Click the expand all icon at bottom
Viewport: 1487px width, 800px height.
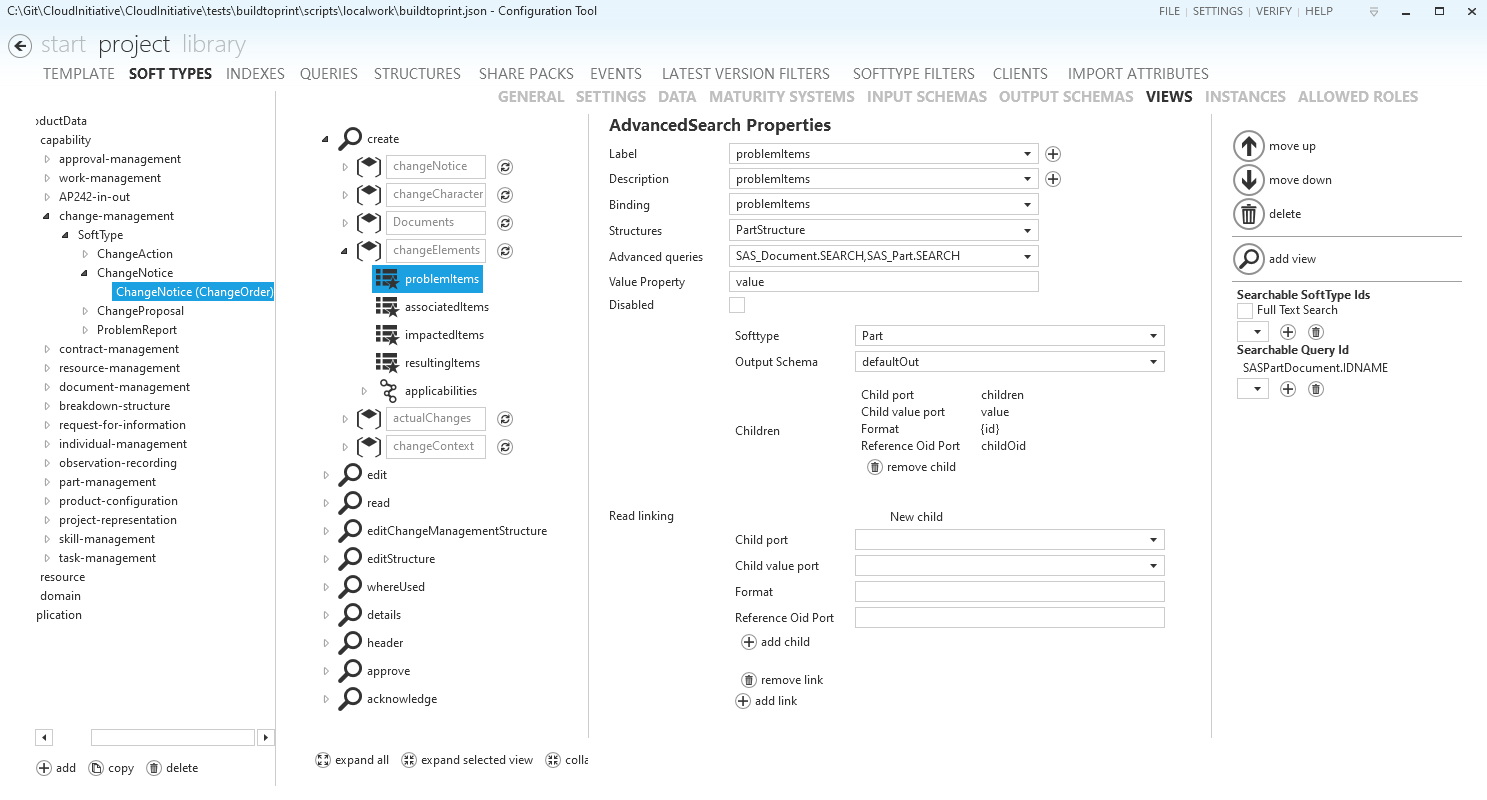pos(322,760)
